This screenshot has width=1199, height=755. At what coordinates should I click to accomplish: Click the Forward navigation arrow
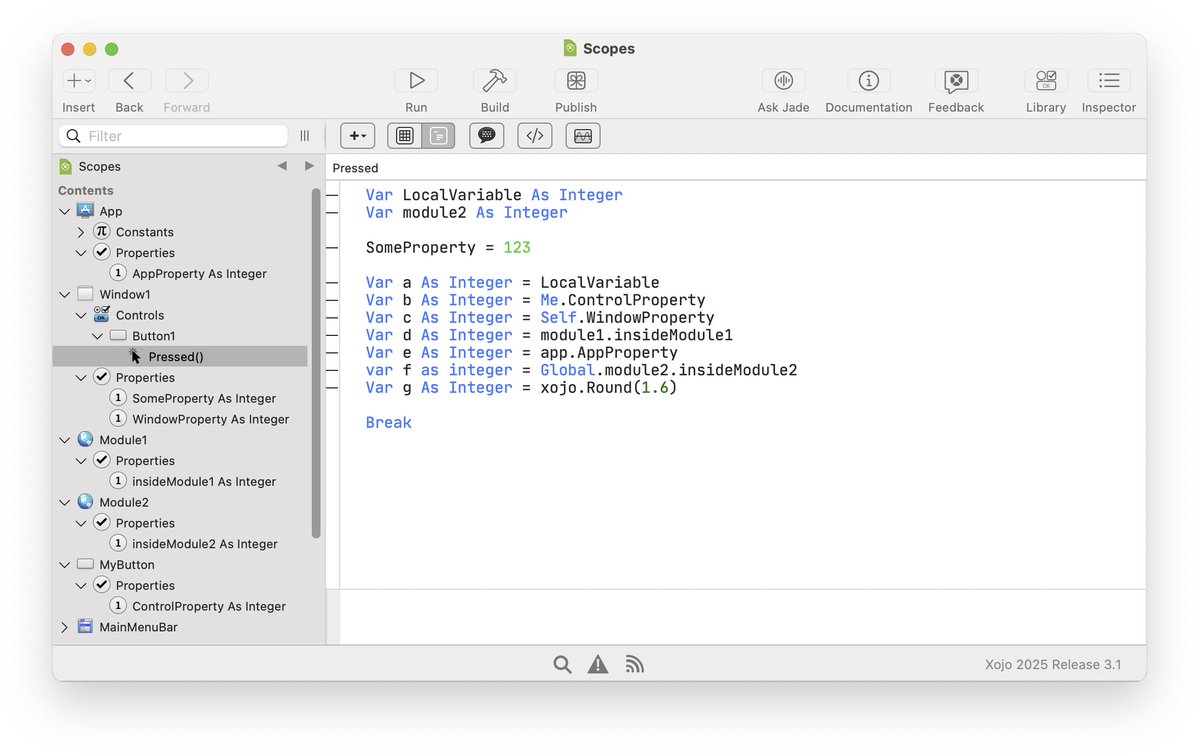tap(187, 80)
